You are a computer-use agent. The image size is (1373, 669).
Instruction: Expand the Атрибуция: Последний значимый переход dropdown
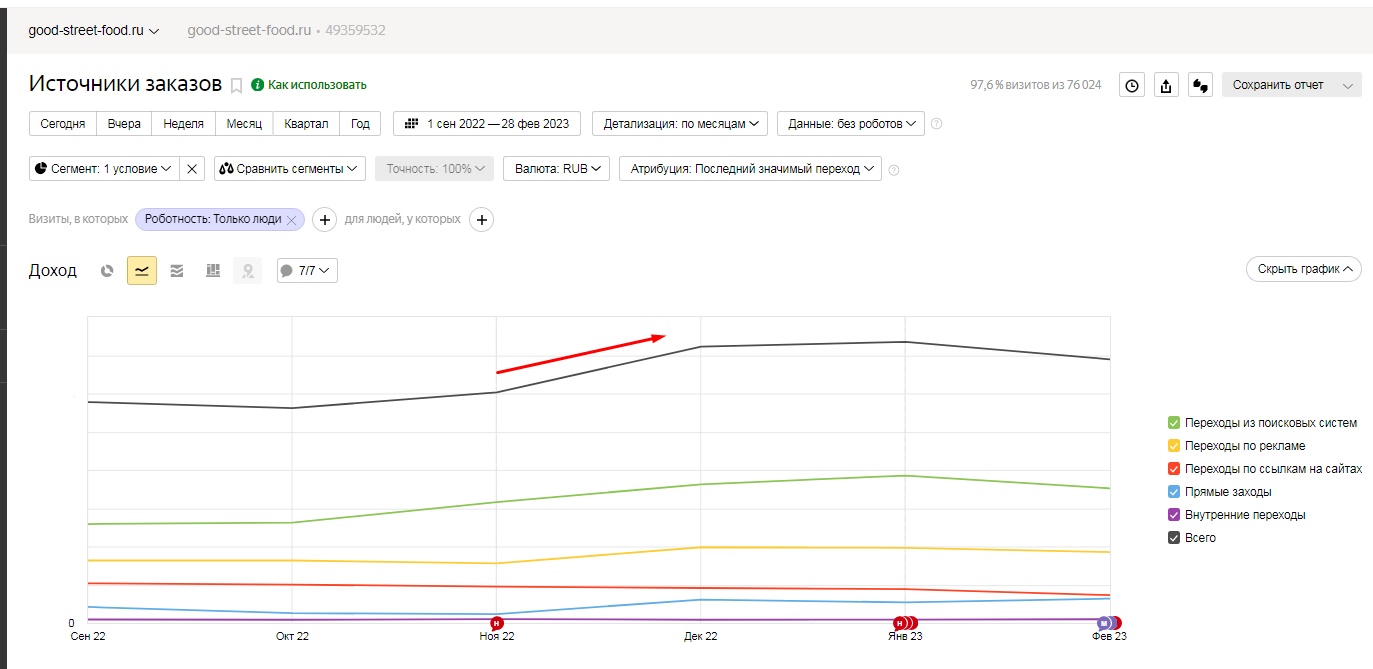750,169
